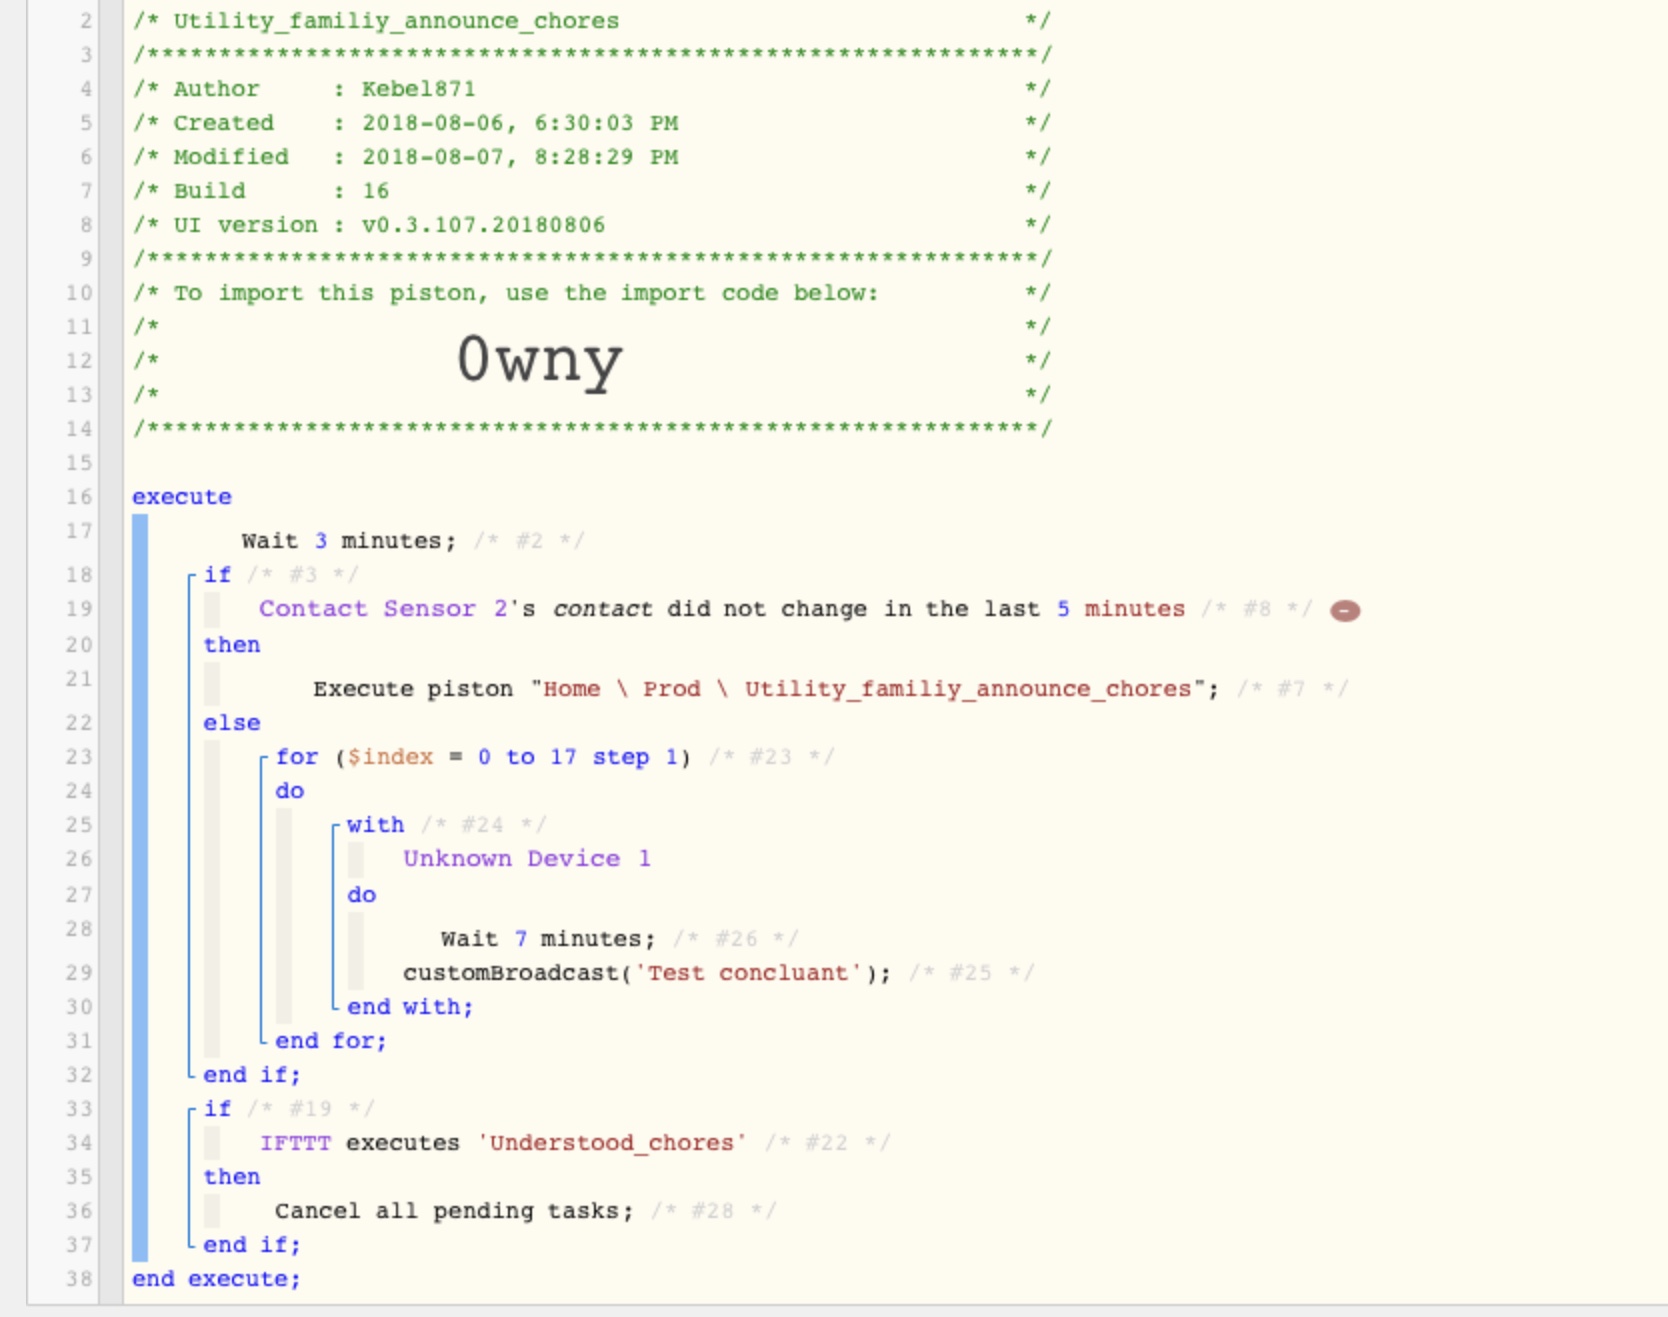Click the Execute piston action line
This screenshot has width=1668, height=1317.
click(766, 689)
